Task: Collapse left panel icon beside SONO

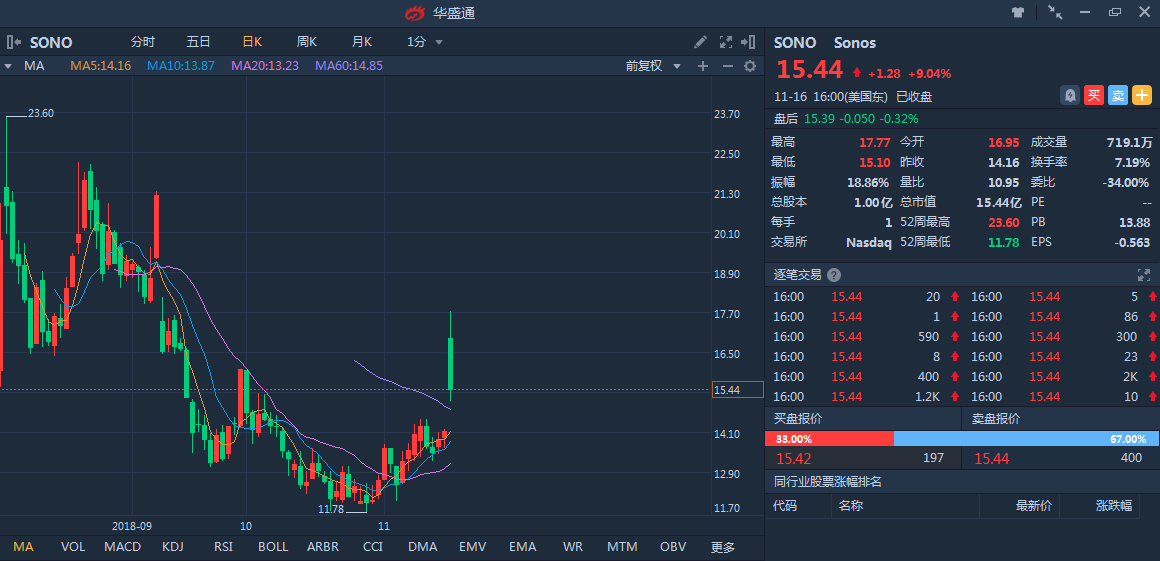Action: tap(14, 42)
